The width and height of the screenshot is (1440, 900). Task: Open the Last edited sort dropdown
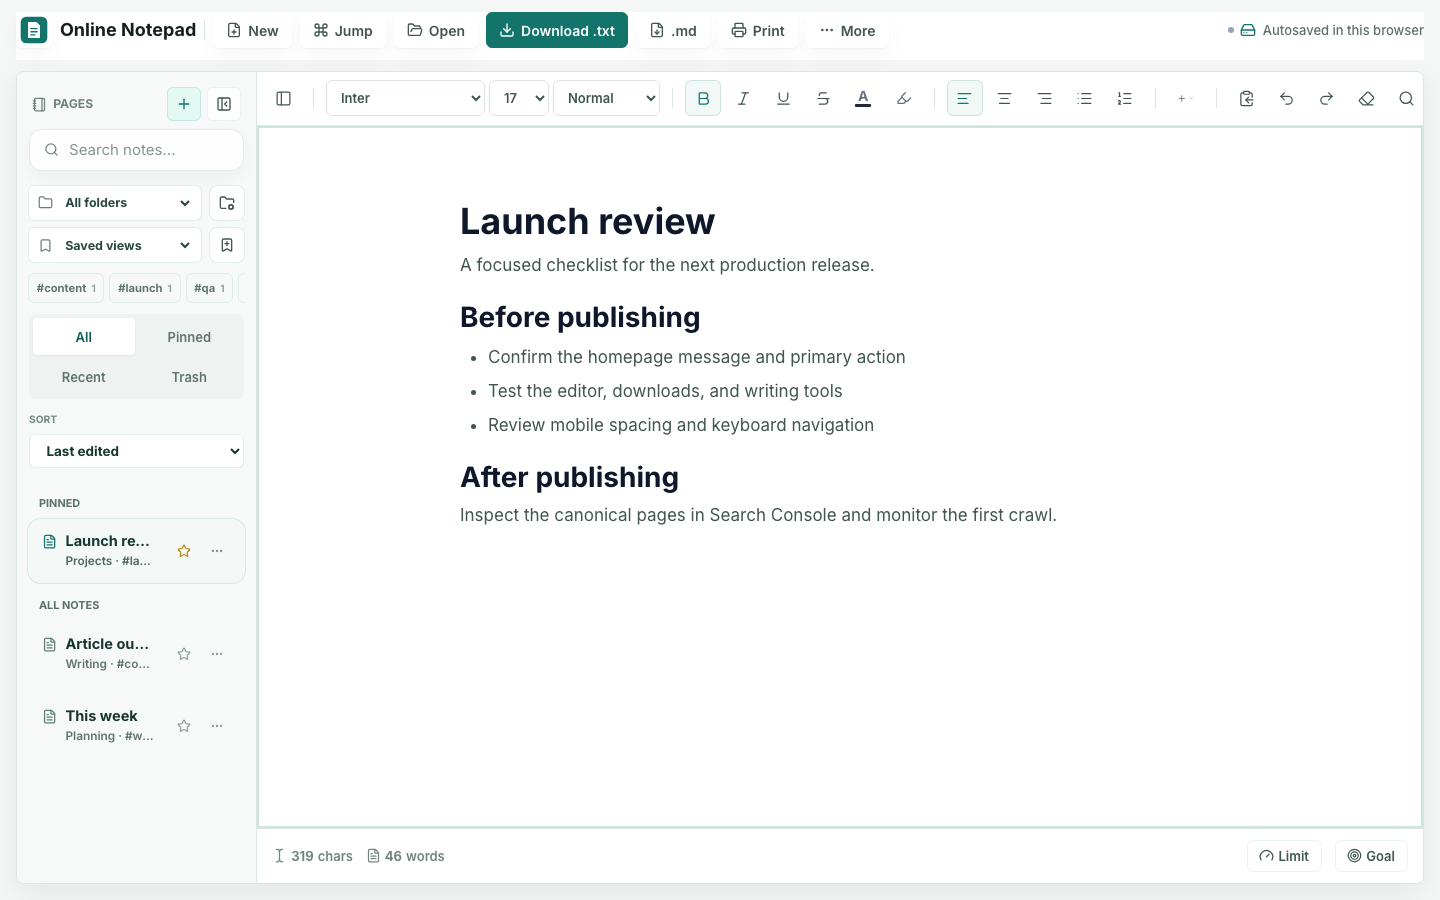click(136, 451)
